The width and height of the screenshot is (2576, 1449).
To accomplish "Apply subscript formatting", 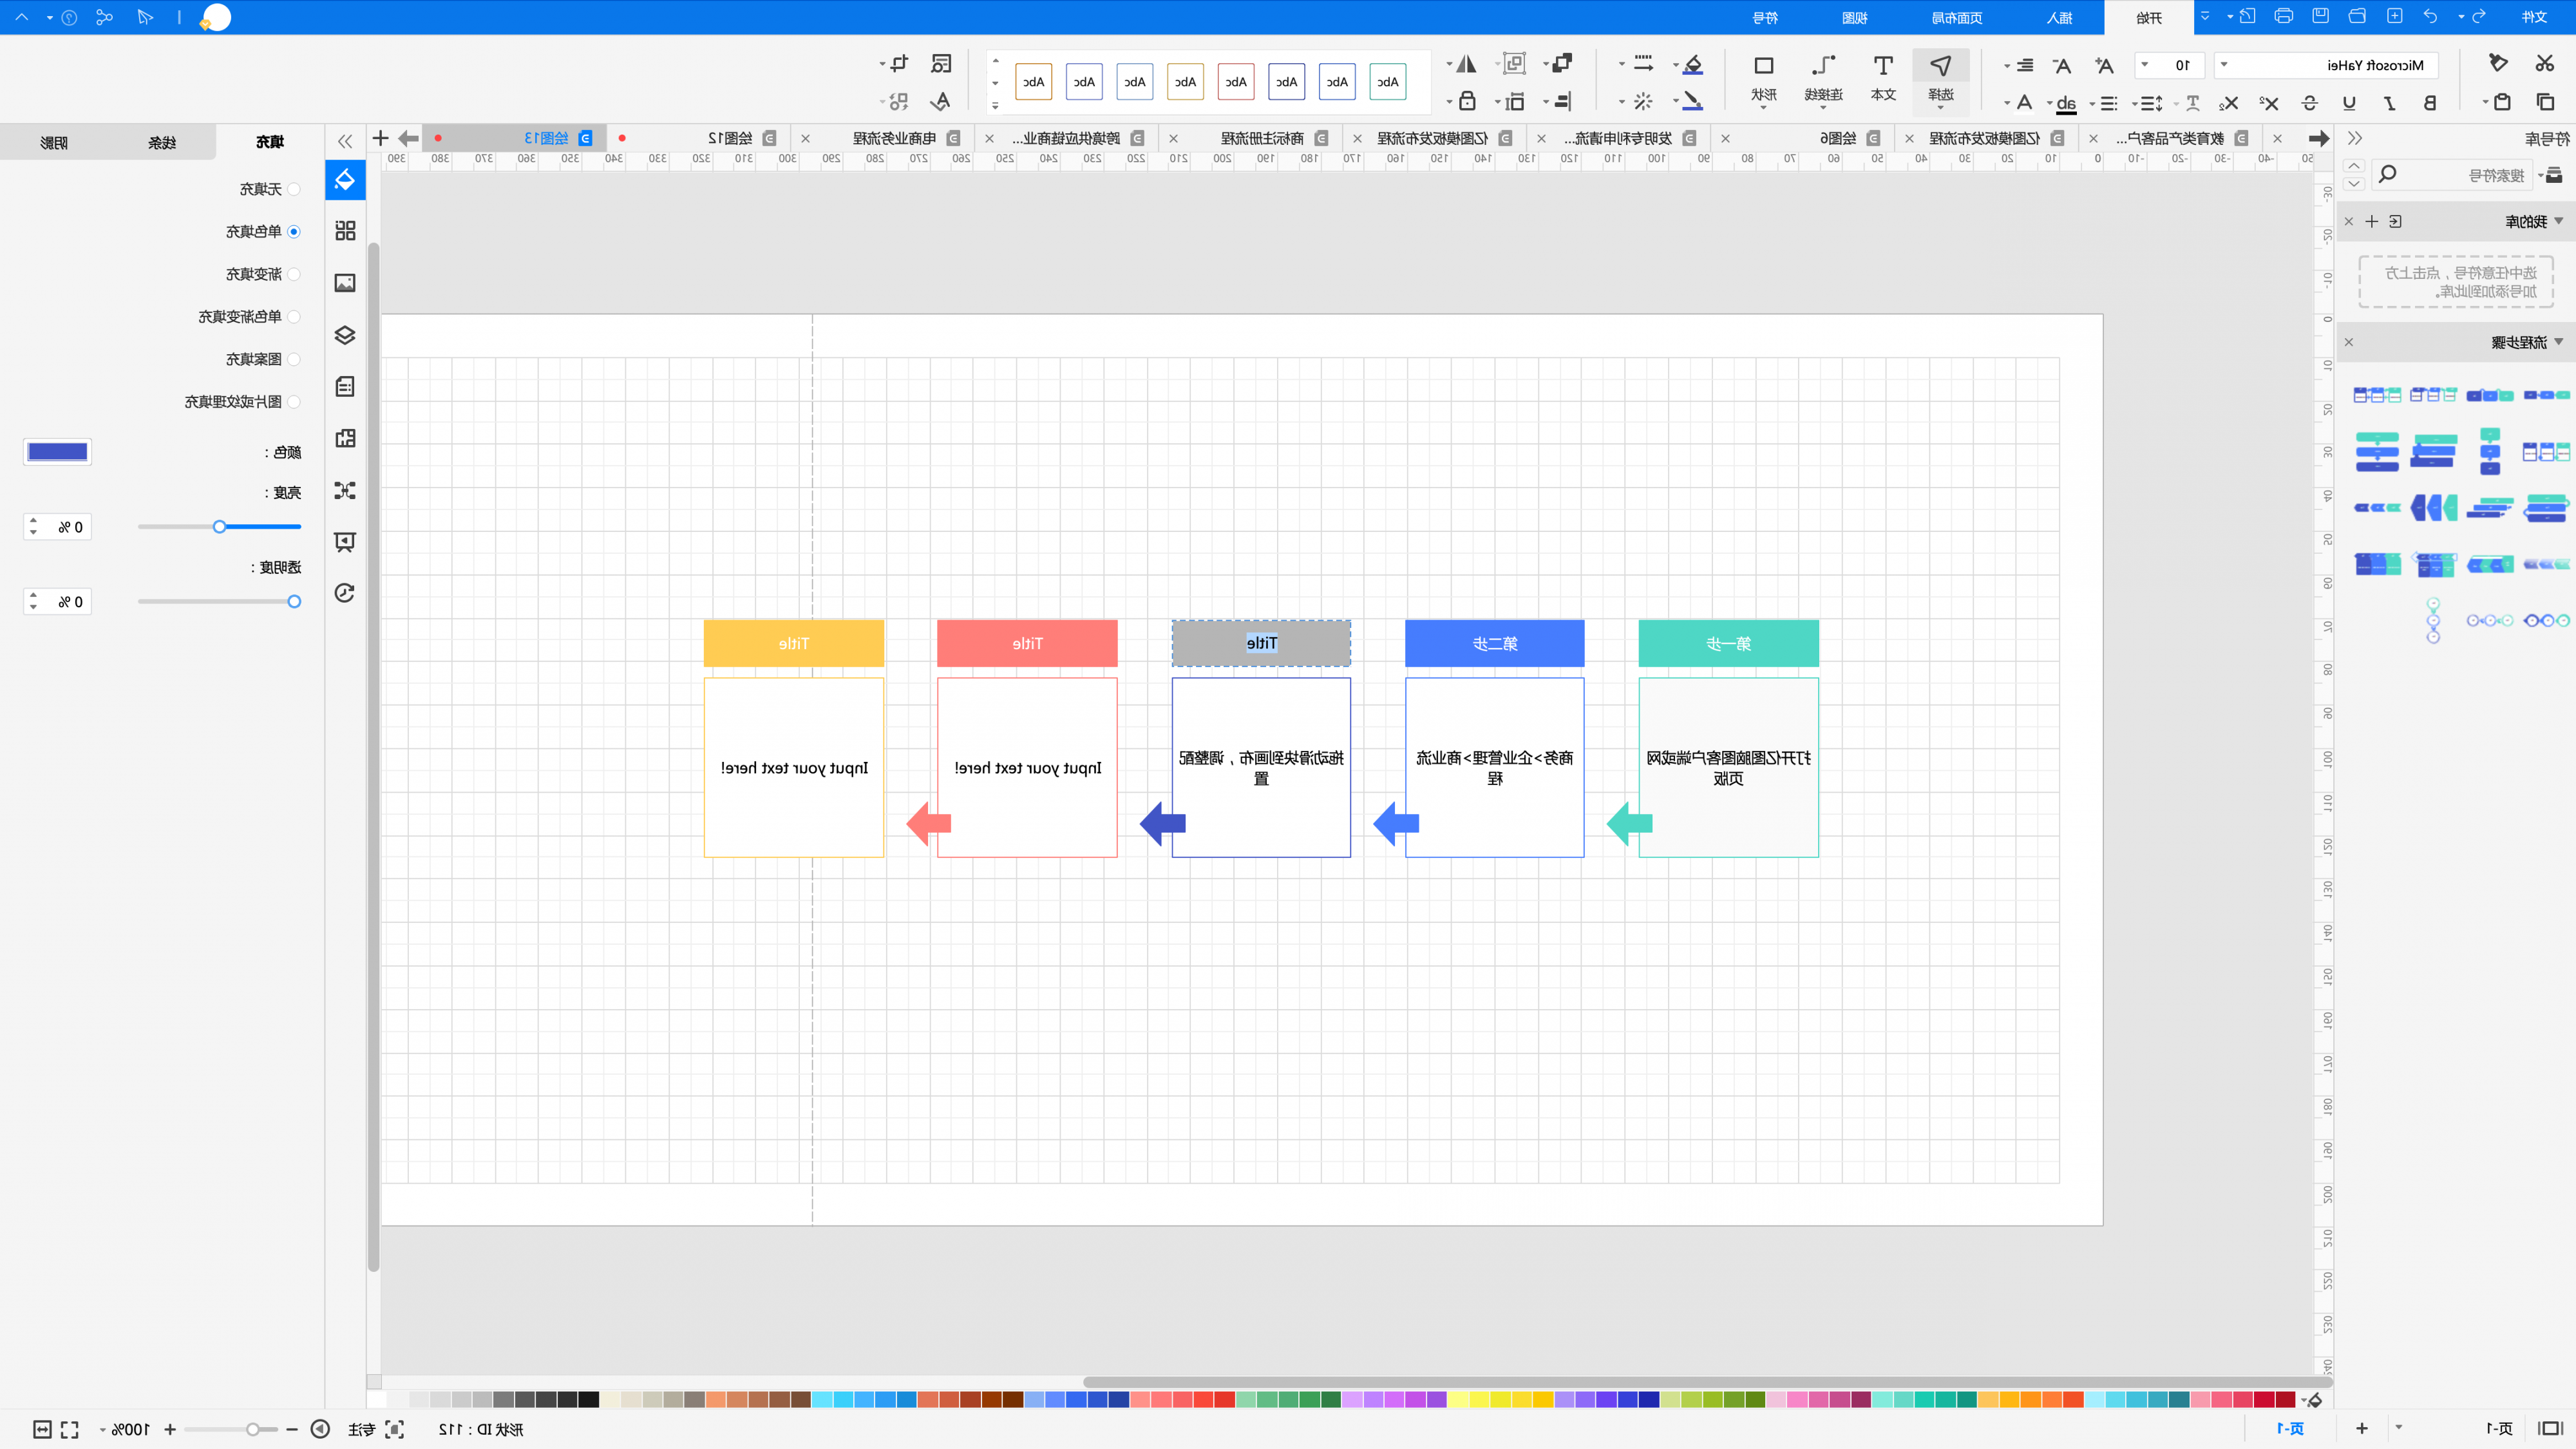I will tap(2229, 103).
